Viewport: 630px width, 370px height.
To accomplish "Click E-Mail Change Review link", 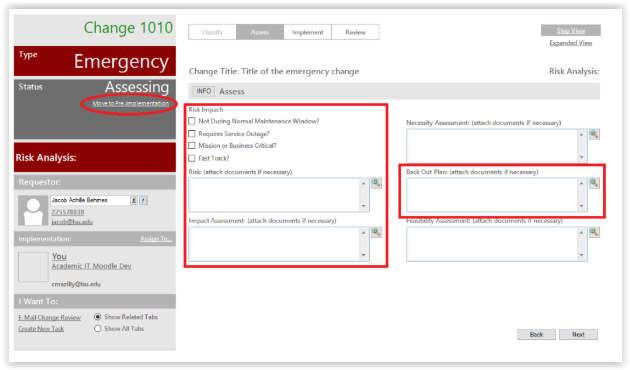I will click(49, 317).
